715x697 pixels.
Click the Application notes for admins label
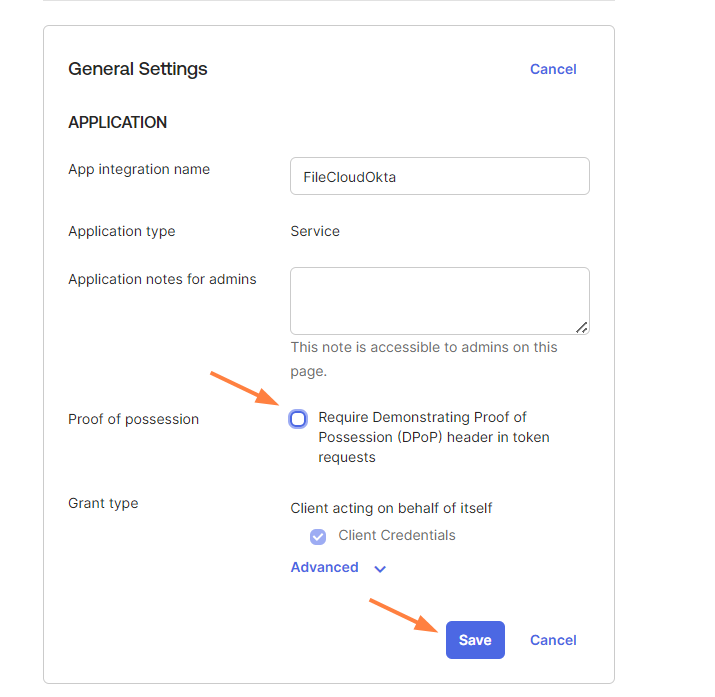click(162, 279)
